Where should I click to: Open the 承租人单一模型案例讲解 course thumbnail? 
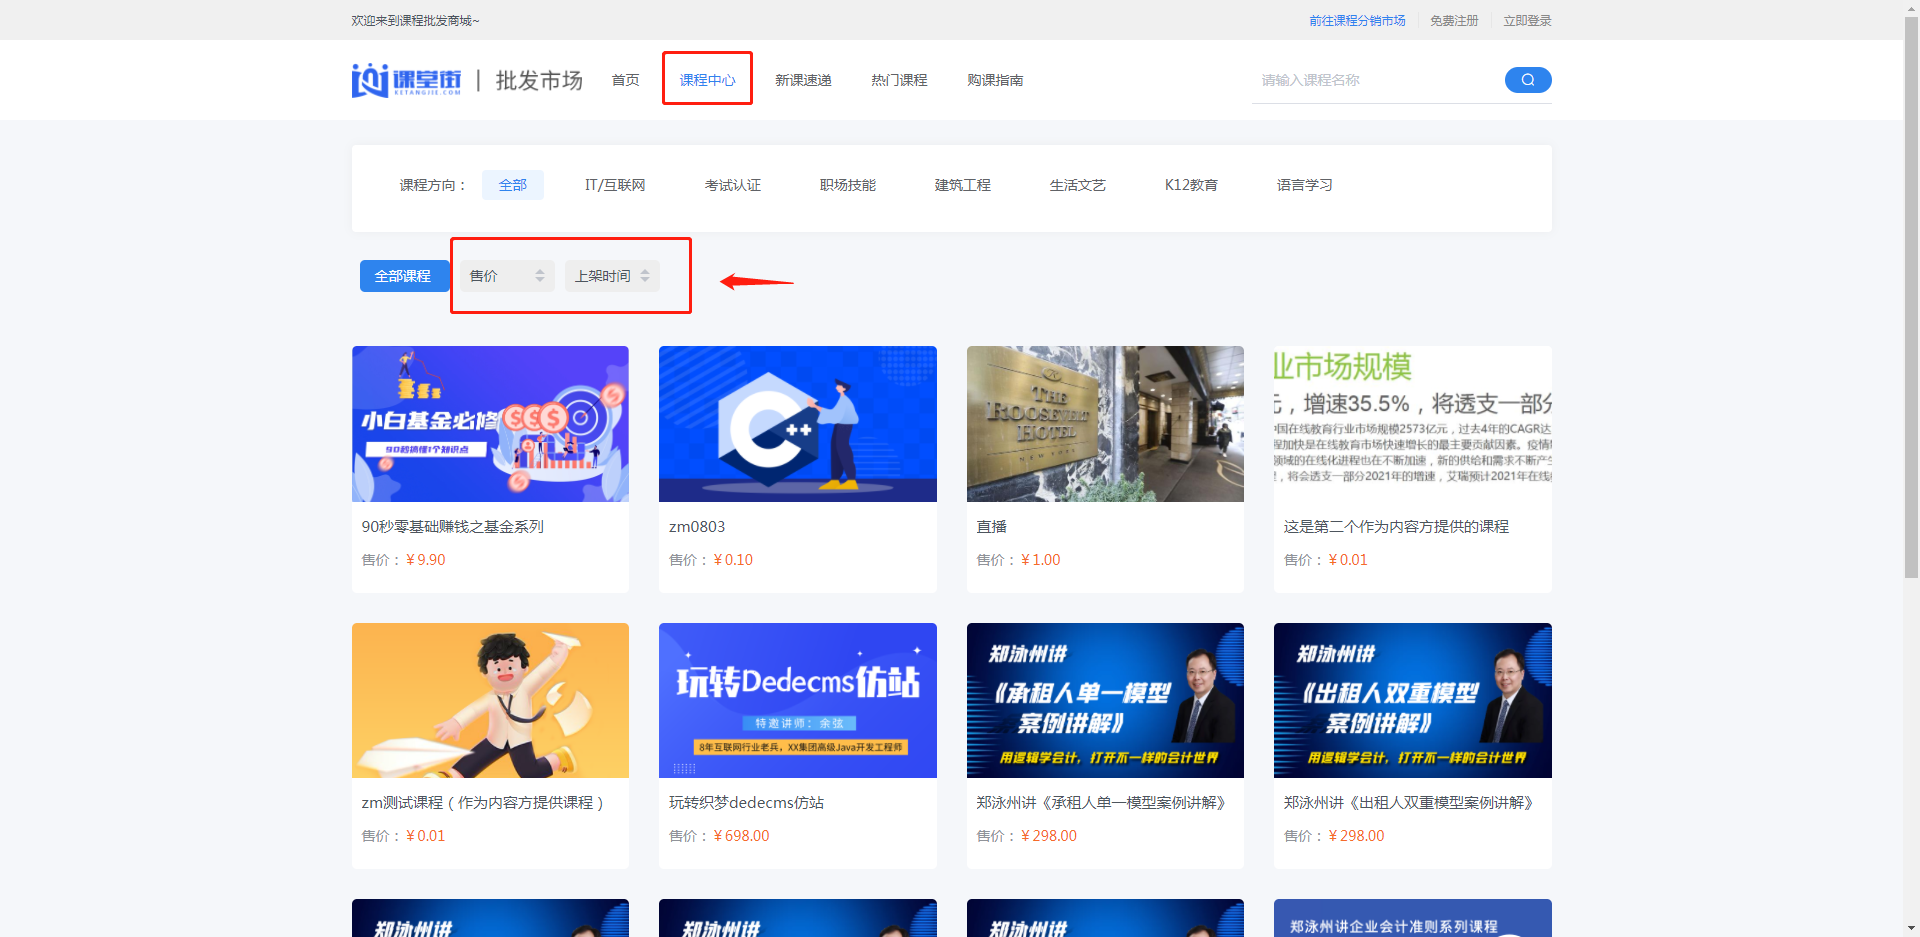[1105, 700]
